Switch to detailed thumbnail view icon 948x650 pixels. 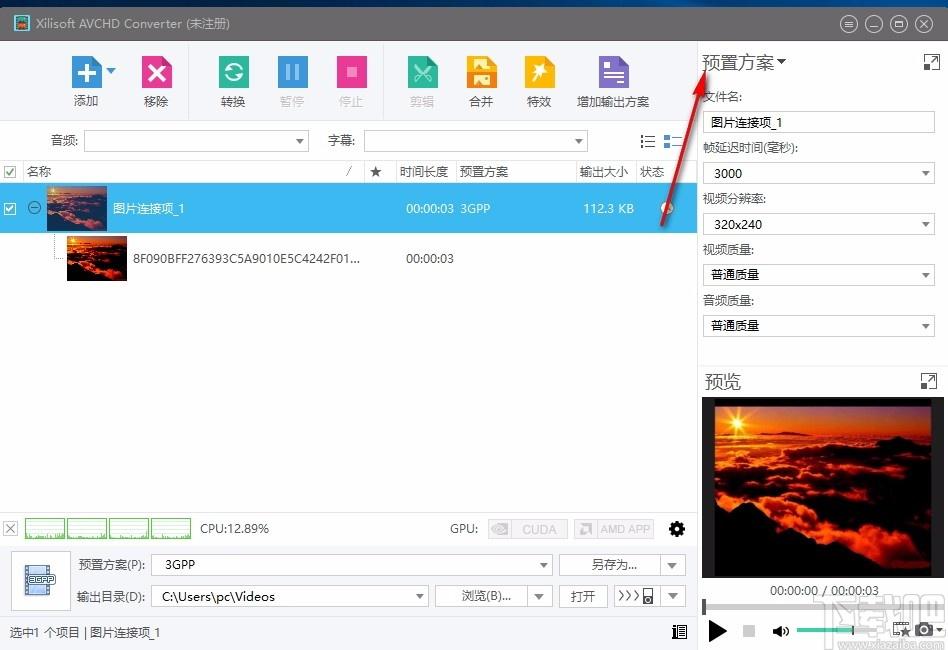(672, 141)
